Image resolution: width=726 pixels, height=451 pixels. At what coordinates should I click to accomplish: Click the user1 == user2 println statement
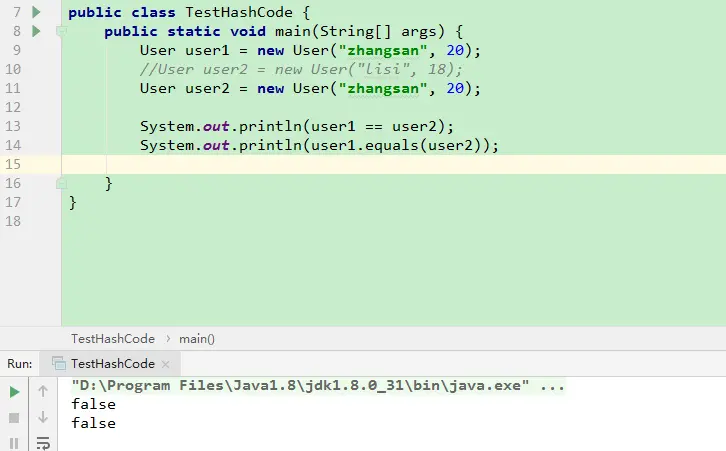pyautogui.click(x=297, y=126)
